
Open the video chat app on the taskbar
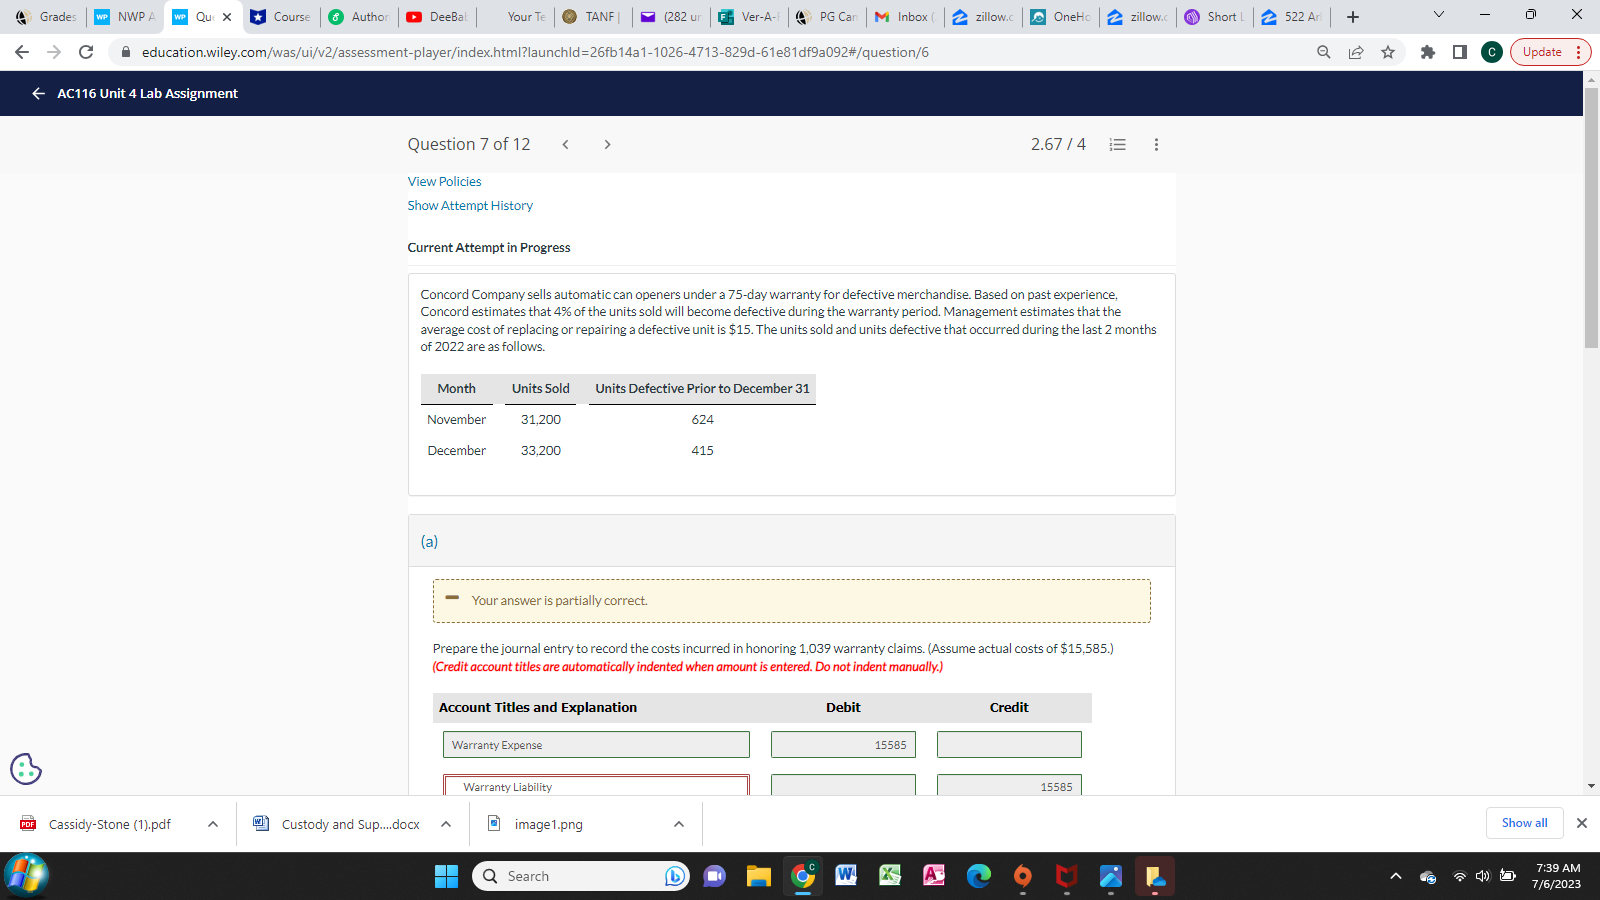(714, 876)
